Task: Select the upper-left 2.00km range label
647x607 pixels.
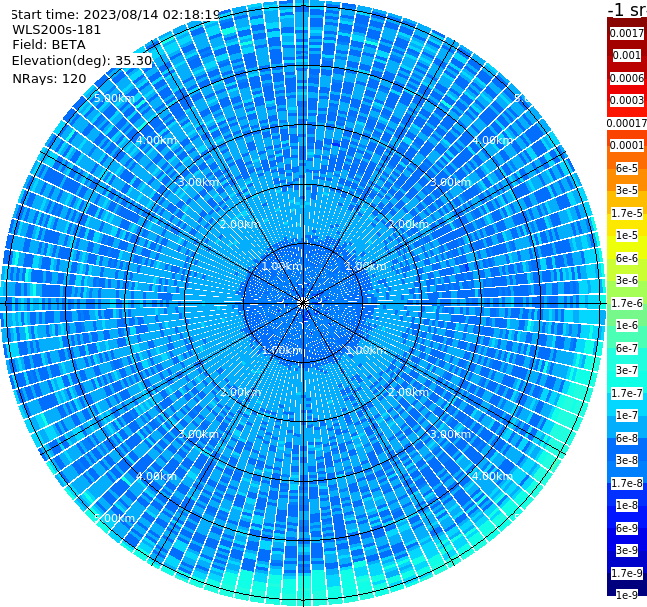Action: point(241,224)
